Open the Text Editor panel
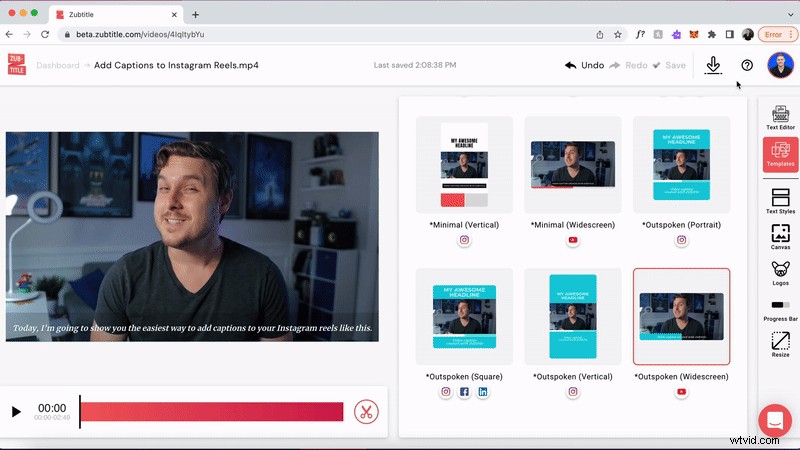This screenshot has width=800, height=450. [x=780, y=117]
